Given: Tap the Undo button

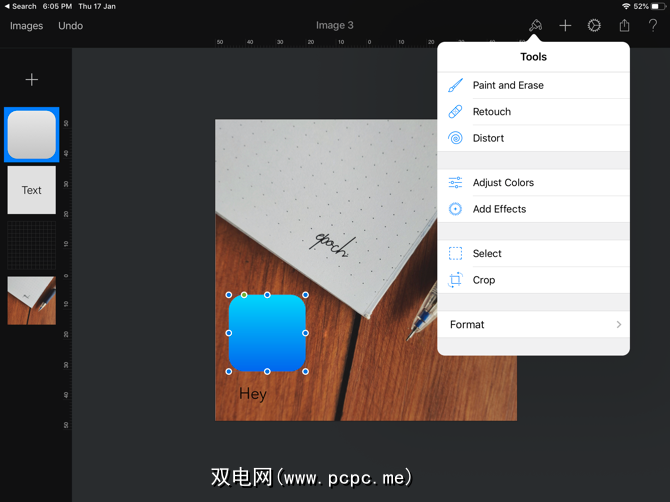Looking at the screenshot, I should pos(71,26).
